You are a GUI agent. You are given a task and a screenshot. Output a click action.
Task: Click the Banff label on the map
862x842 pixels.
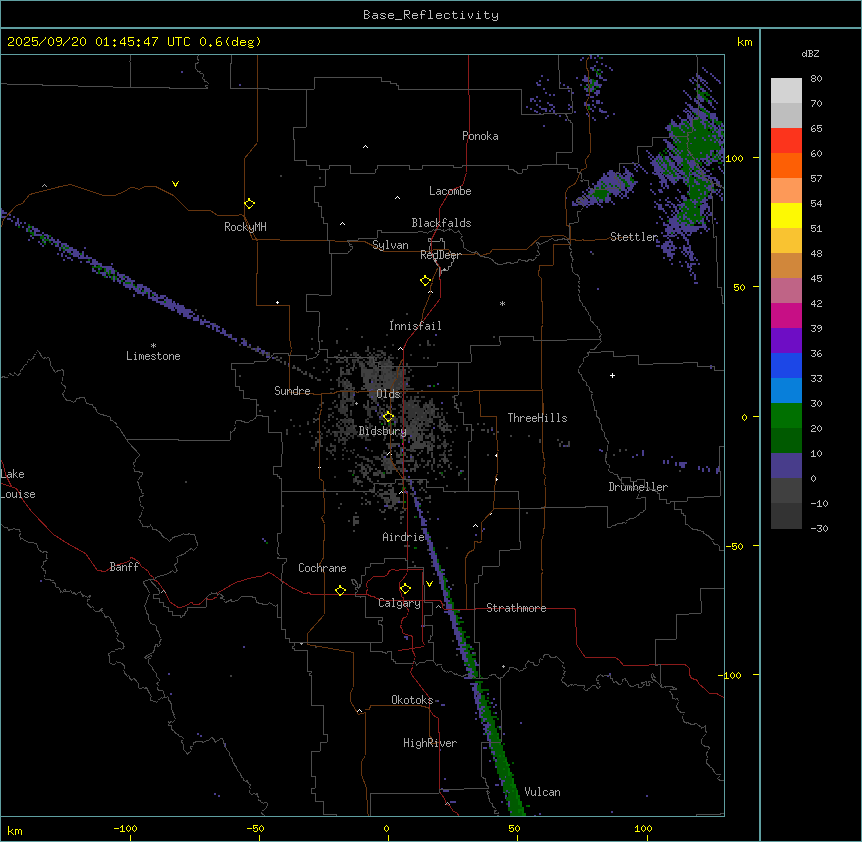coord(124,567)
